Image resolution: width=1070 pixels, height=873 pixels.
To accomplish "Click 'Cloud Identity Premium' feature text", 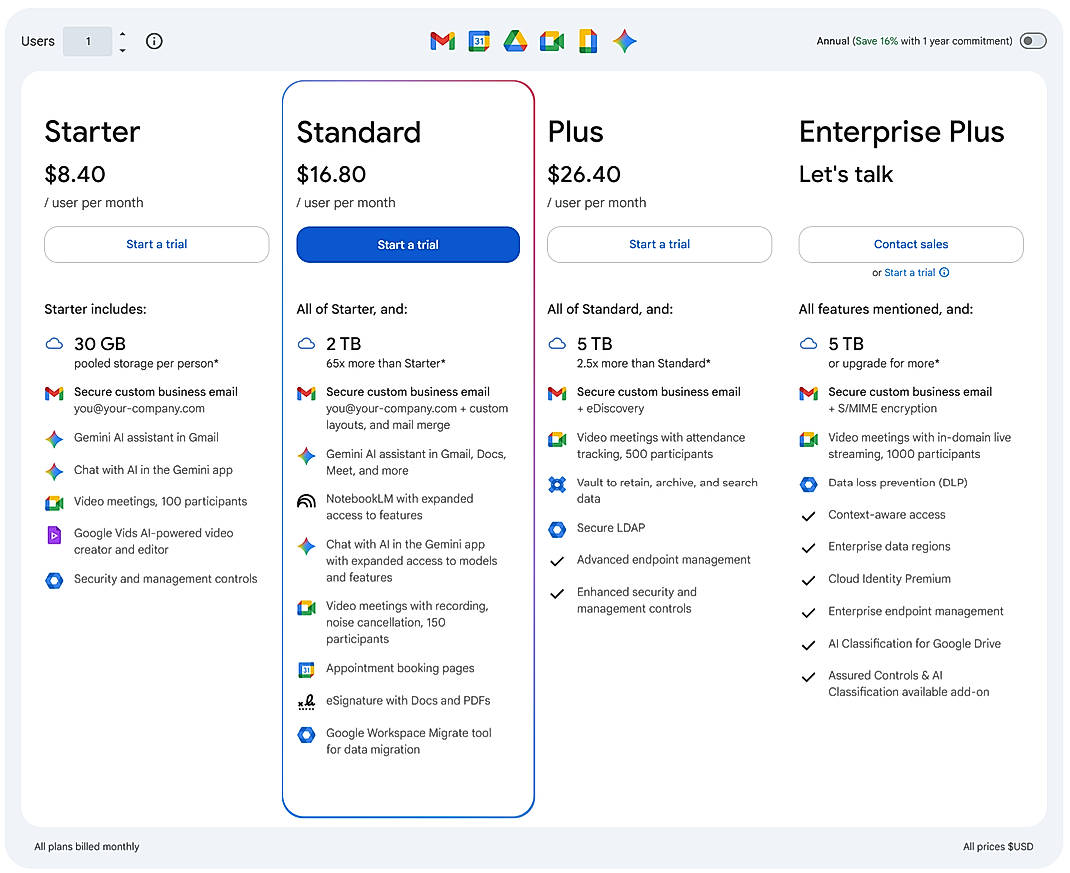I will pos(889,578).
